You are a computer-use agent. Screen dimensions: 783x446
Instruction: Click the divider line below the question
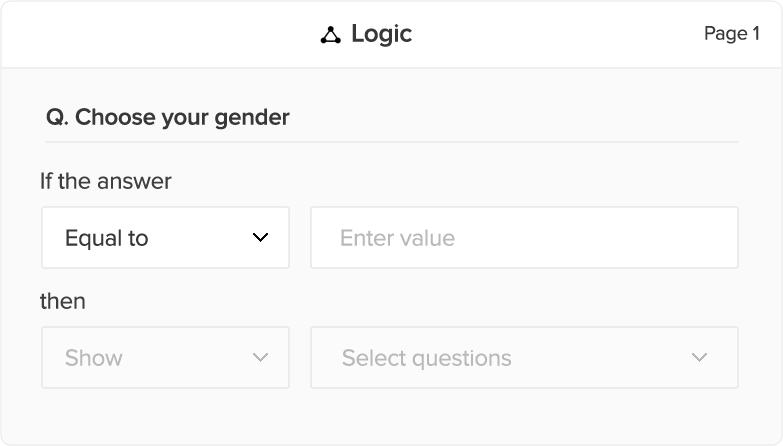392,142
